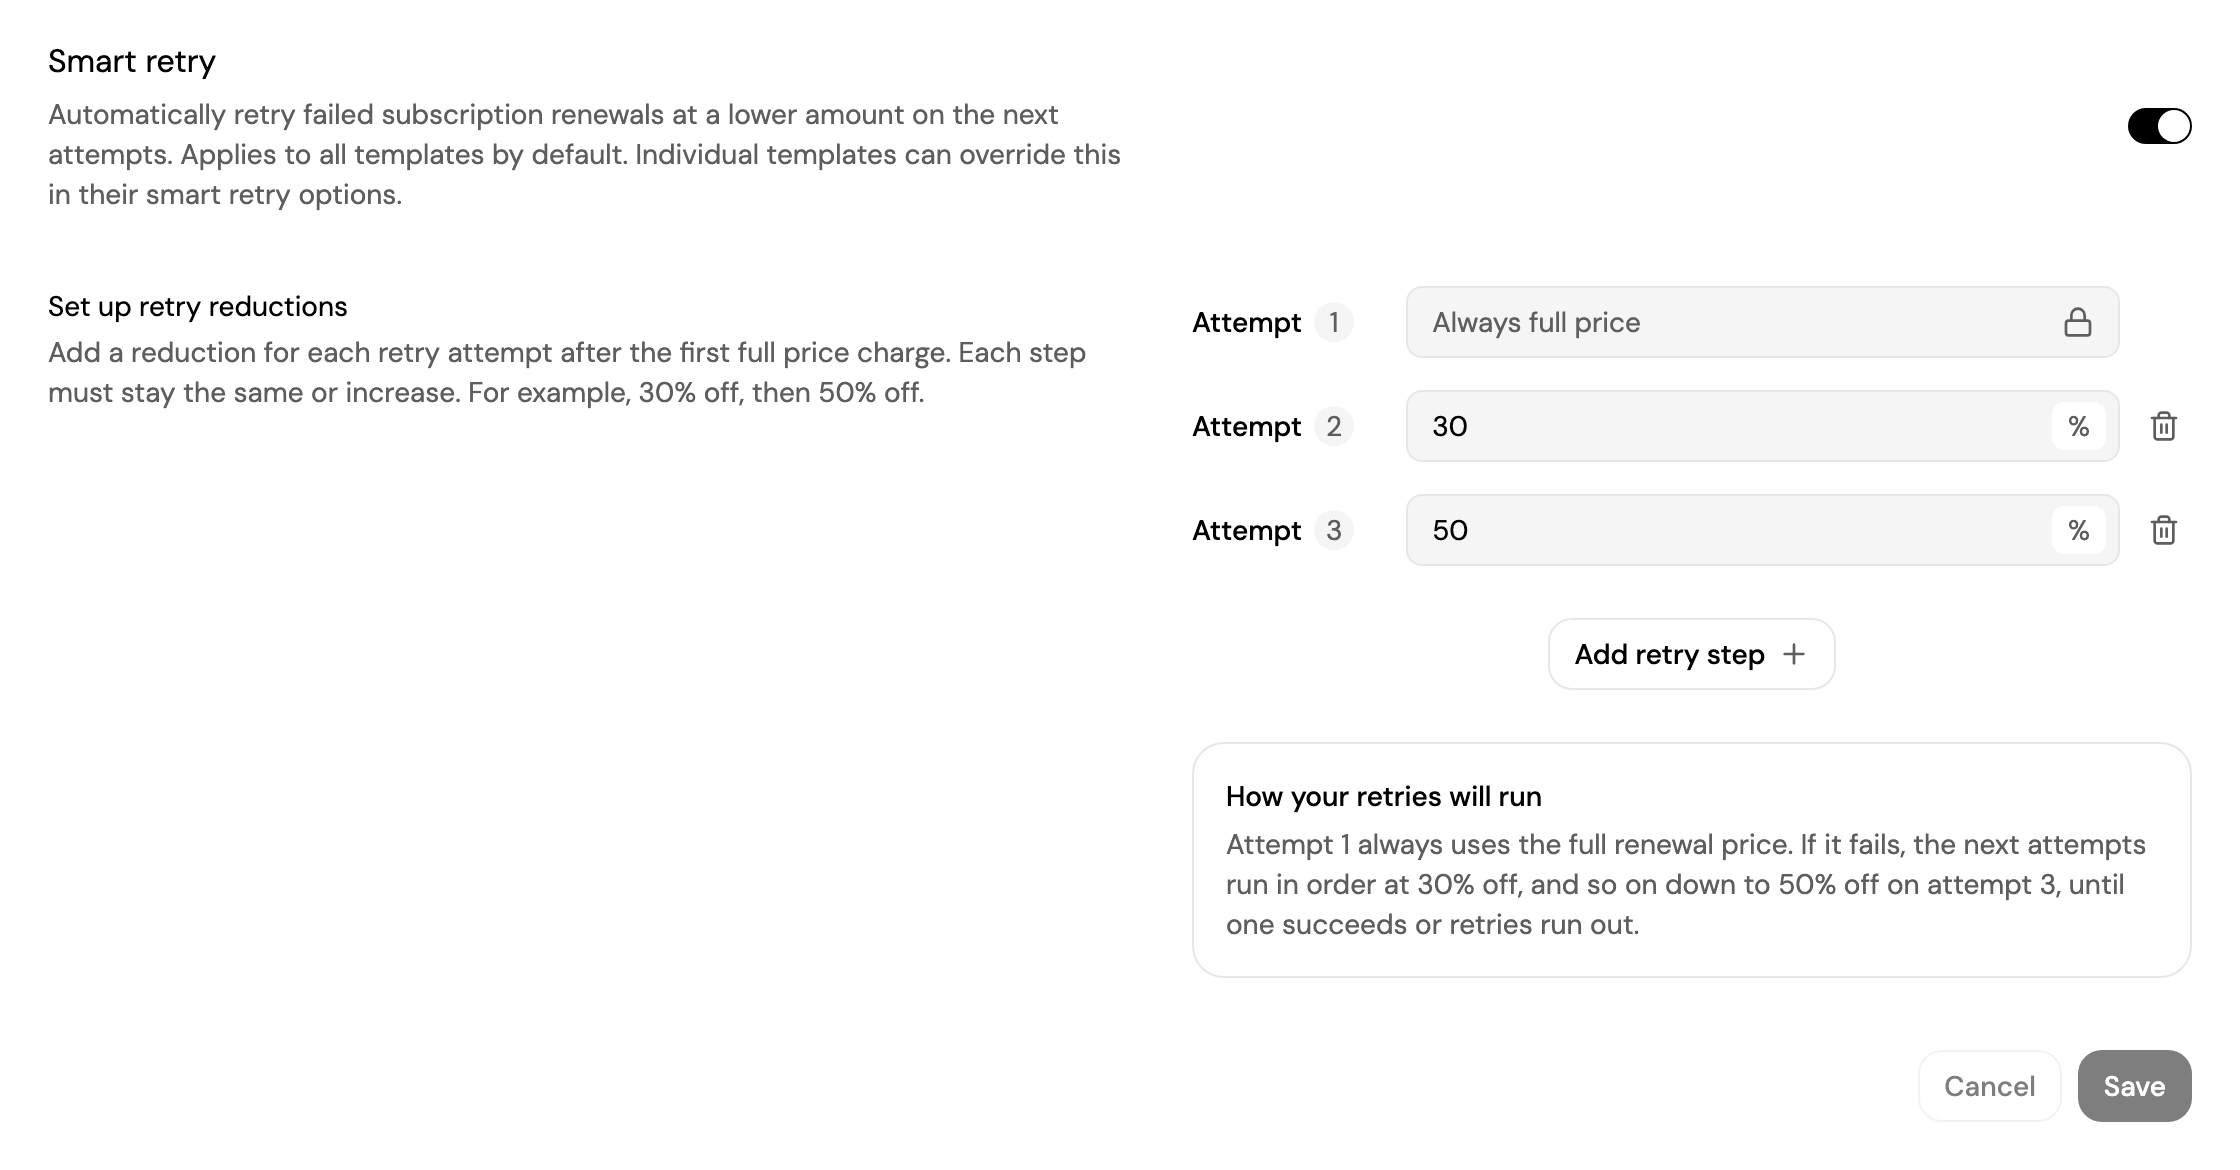
Task: Click the Attempt 2 label text
Action: point(1247,426)
